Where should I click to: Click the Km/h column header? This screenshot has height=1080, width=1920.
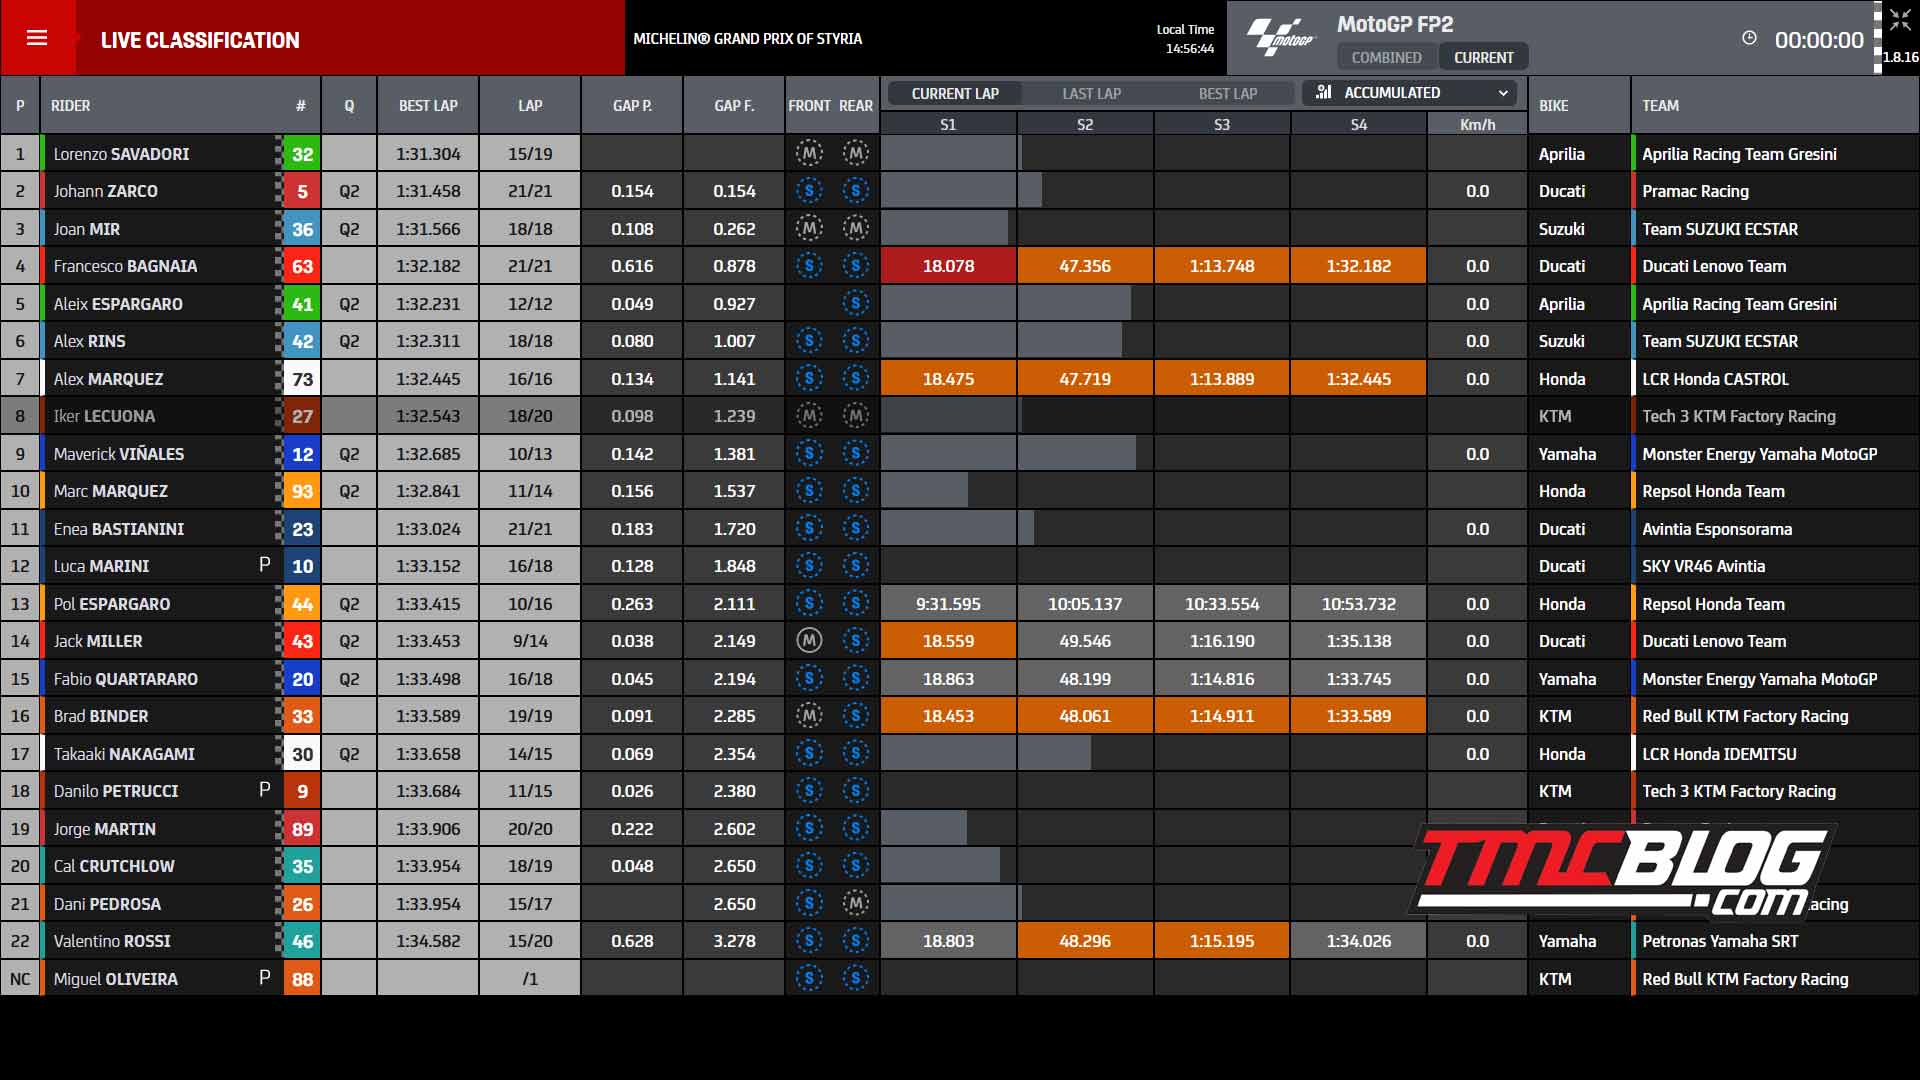coord(1477,124)
